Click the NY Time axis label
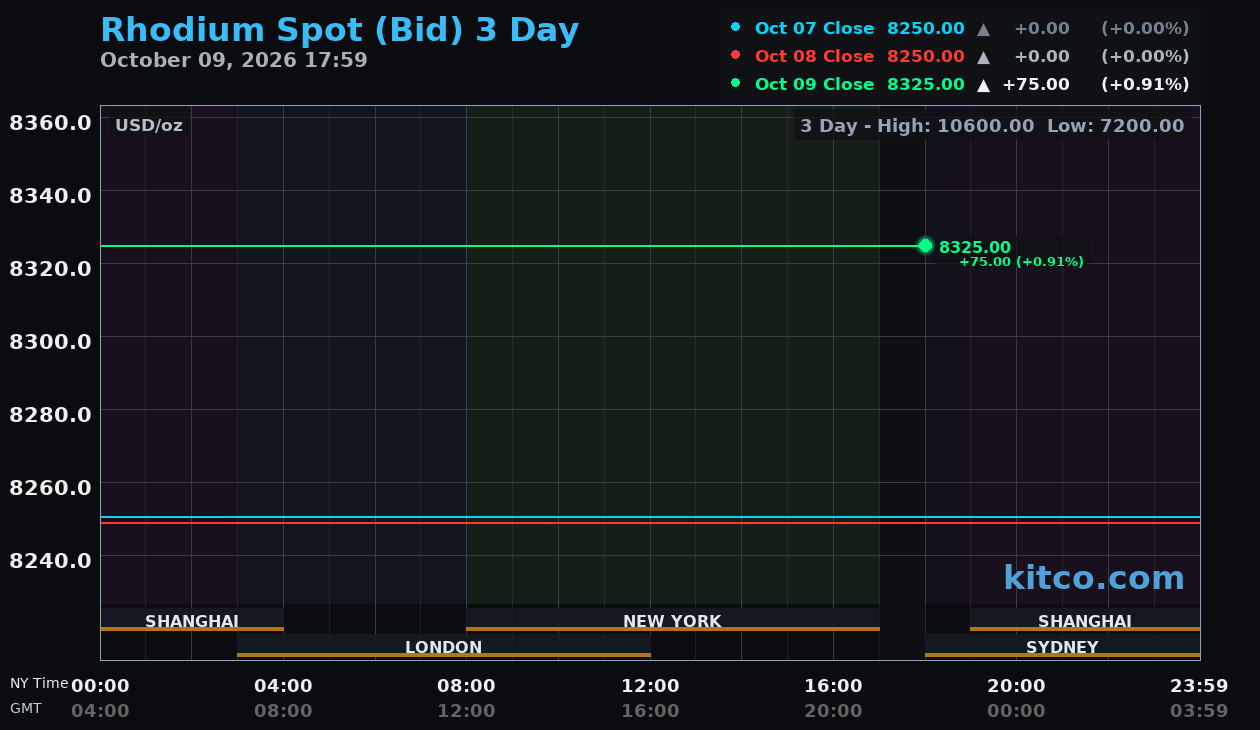 pos(39,684)
